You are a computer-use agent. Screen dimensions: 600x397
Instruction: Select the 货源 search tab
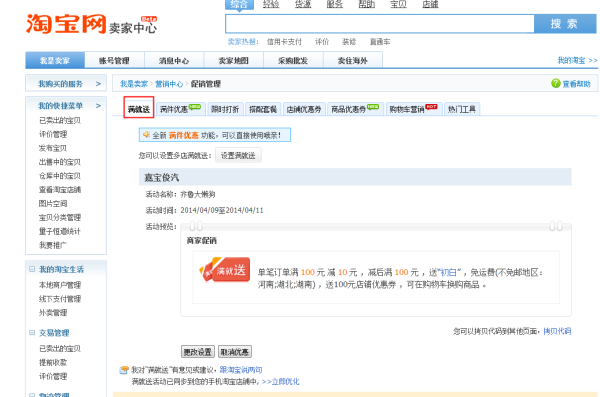(303, 5)
